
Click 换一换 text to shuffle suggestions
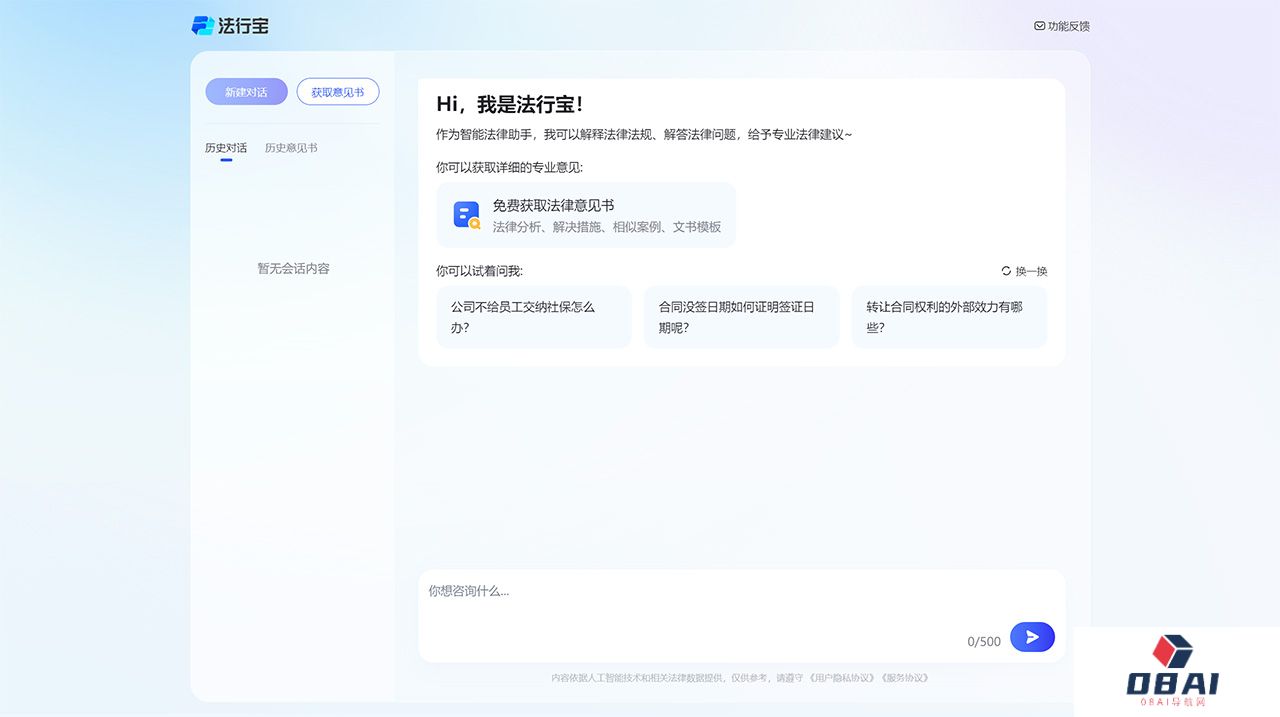[1031, 271]
